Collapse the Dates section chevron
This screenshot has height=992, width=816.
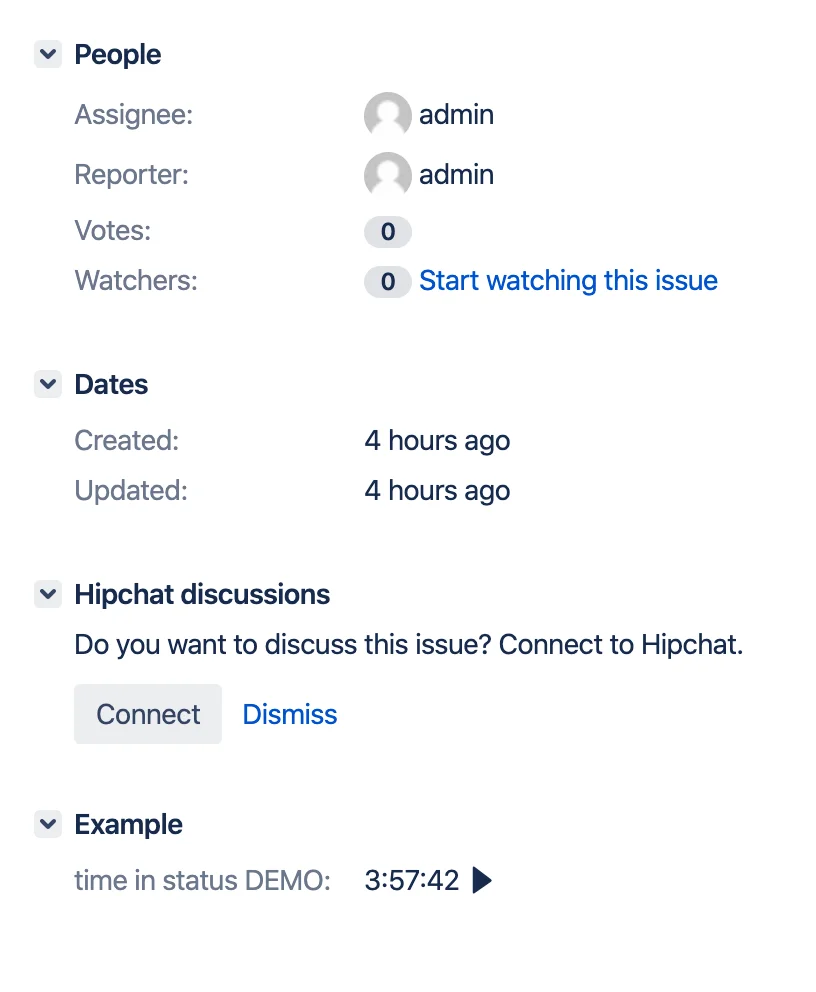pyautogui.click(x=47, y=384)
